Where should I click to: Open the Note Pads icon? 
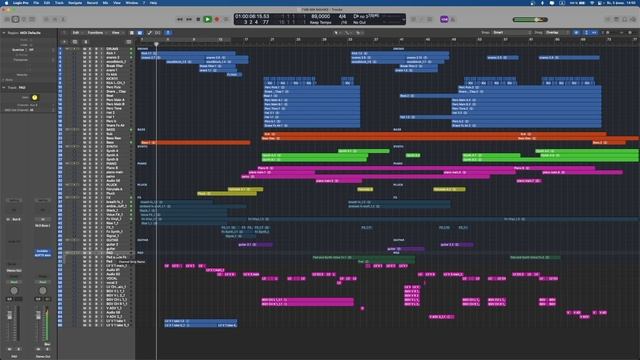click(x=616, y=19)
